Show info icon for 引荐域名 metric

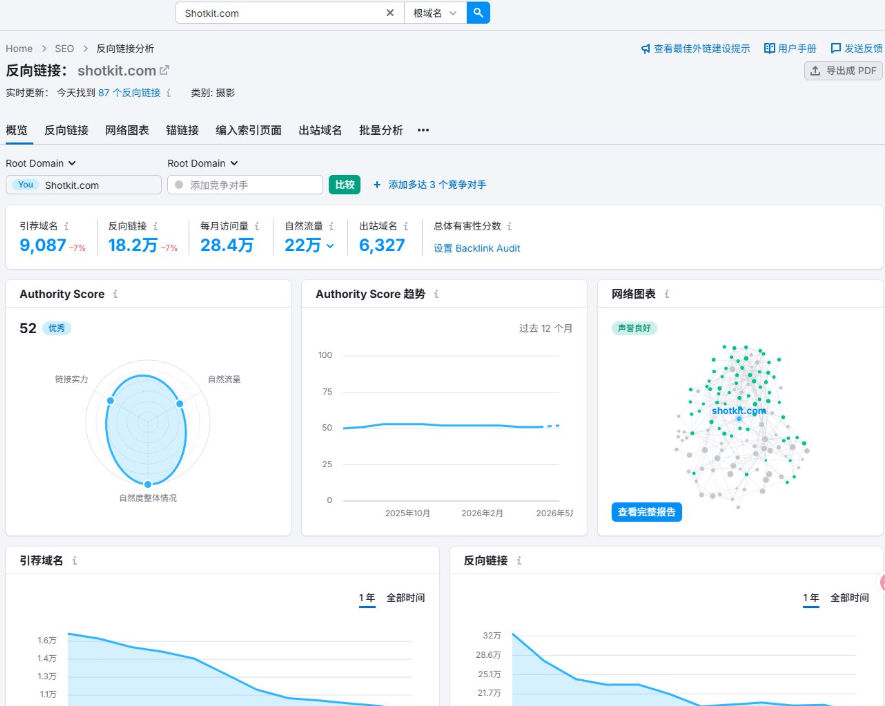pos(67,226)
